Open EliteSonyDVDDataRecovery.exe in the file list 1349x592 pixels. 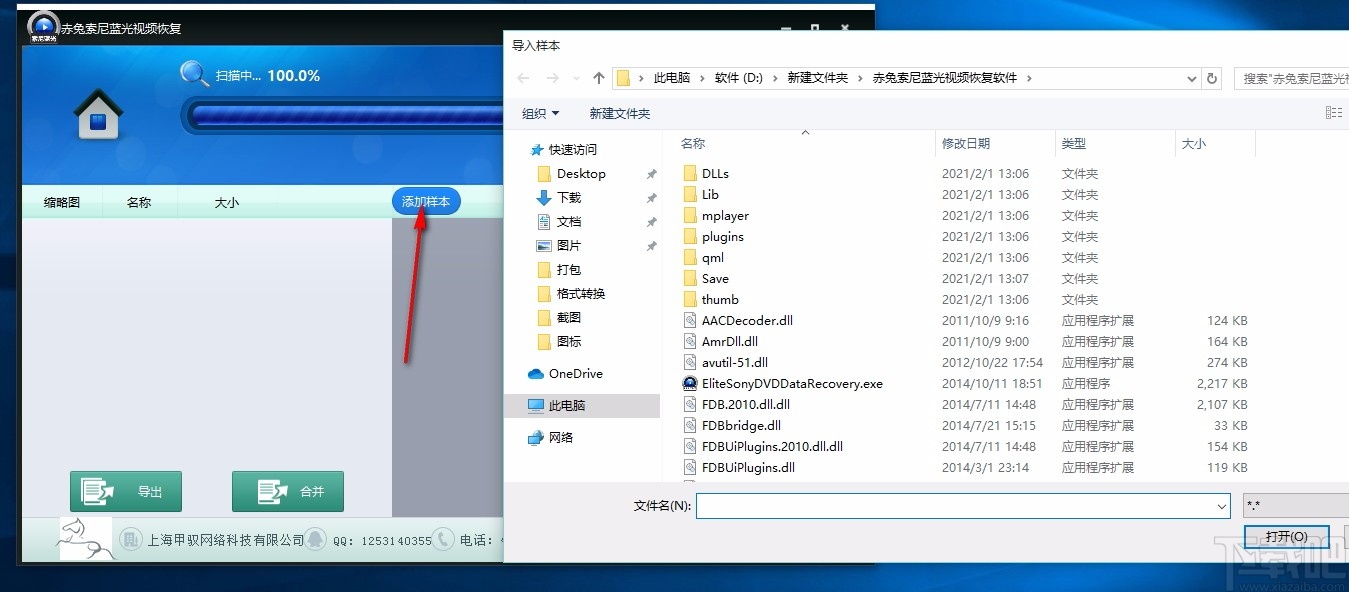(791, 383)
